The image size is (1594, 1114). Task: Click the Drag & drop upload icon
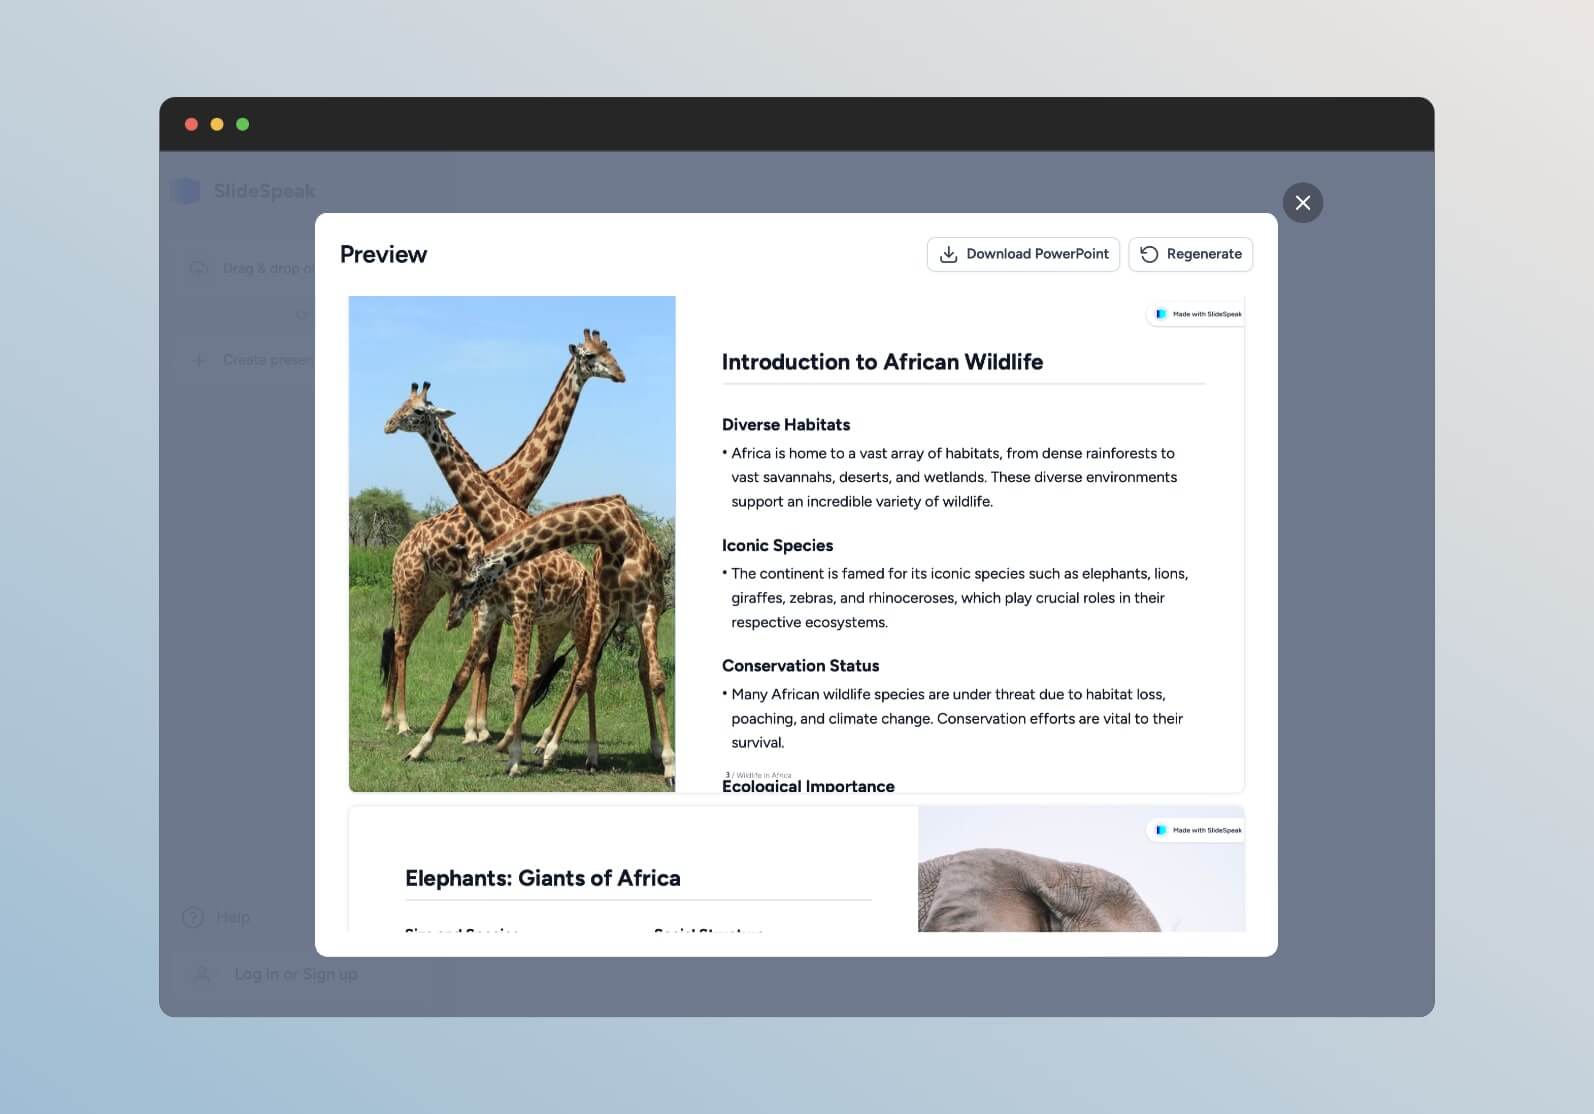tap(199, 268)
